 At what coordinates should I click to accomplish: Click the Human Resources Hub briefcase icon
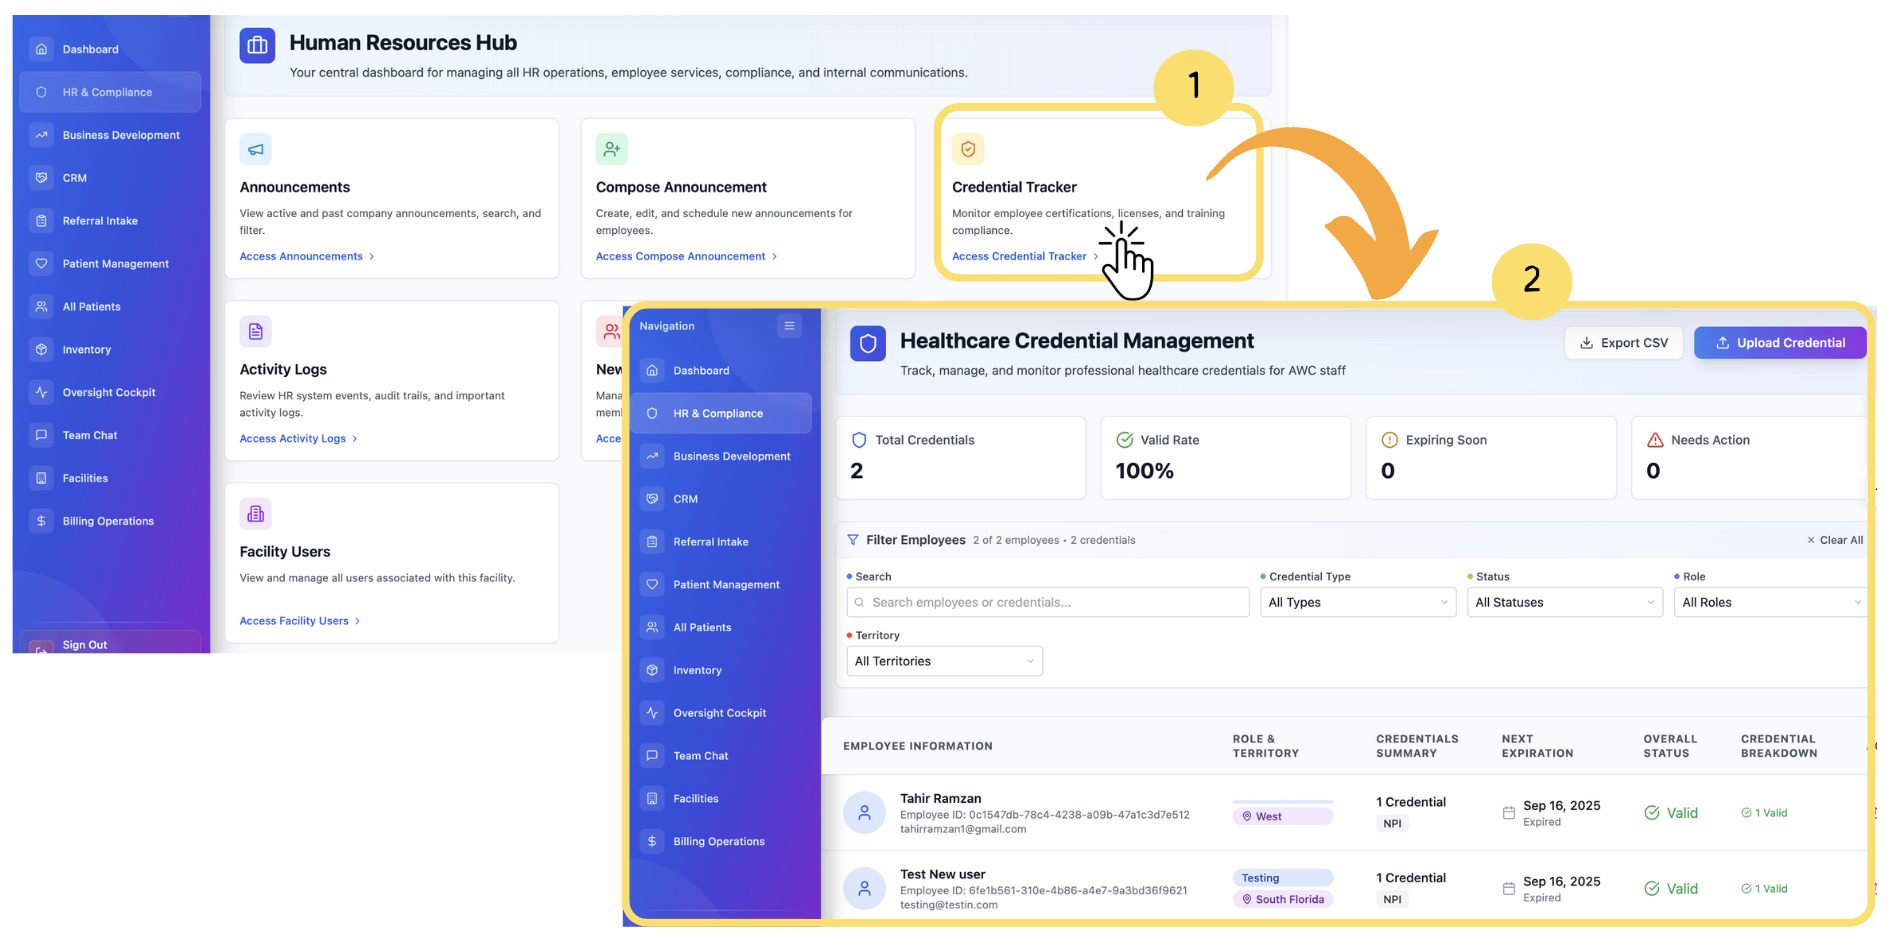(x=257, y=45)
